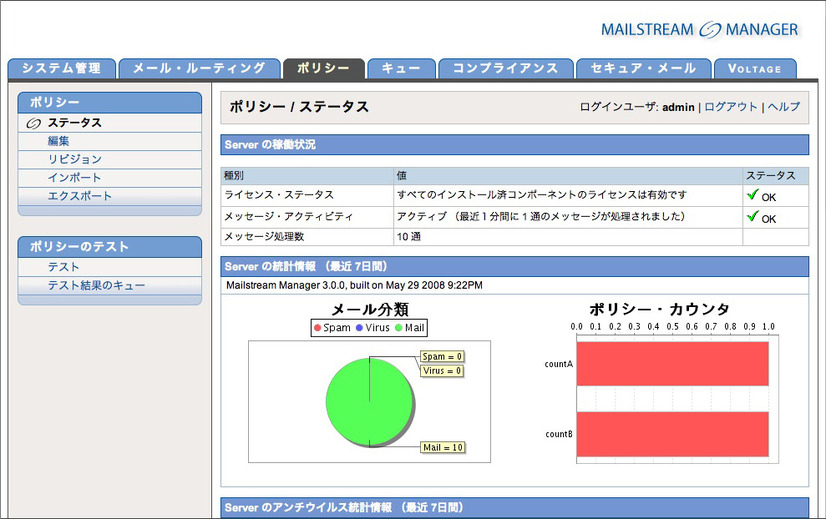Click the license validity message text

pyautogui.click(x=542, y=195)
